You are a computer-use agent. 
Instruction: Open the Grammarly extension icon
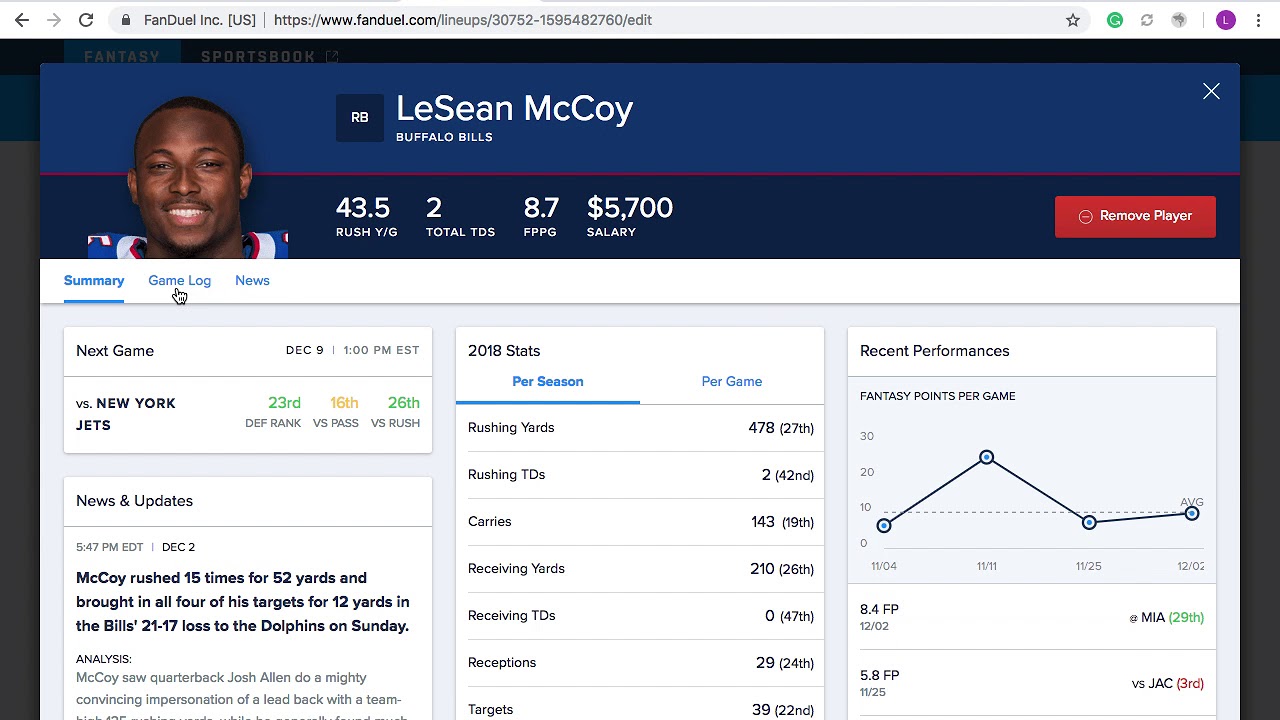(x=1115, y=20)
